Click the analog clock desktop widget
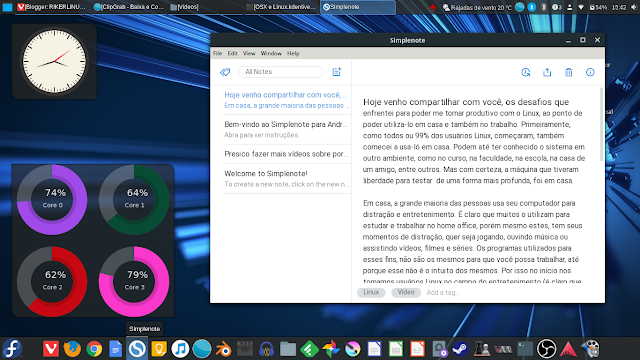 [54, 61]
